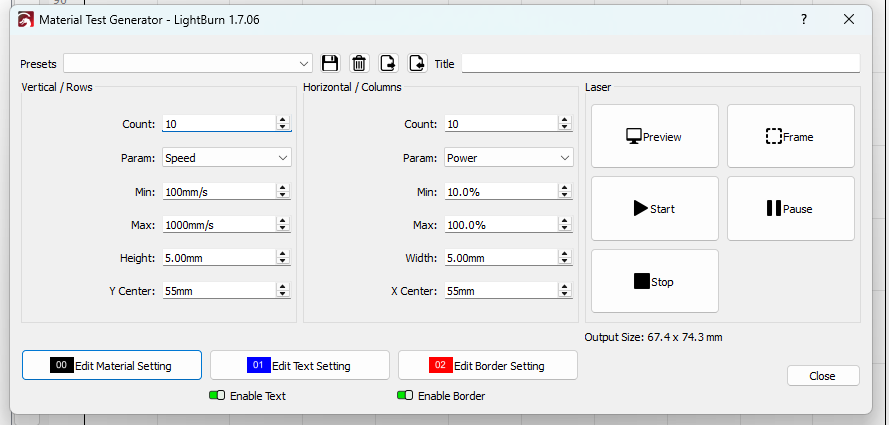This screenshot has height=425, width=889.
Task: Open Edit Text Setting
Action: tap(300, 366)
